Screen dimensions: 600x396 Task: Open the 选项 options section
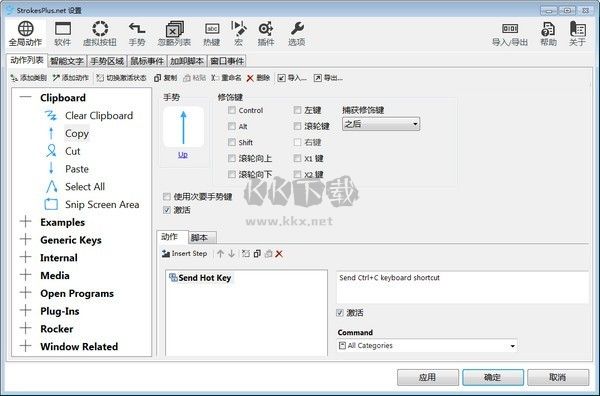coord(297,34)
